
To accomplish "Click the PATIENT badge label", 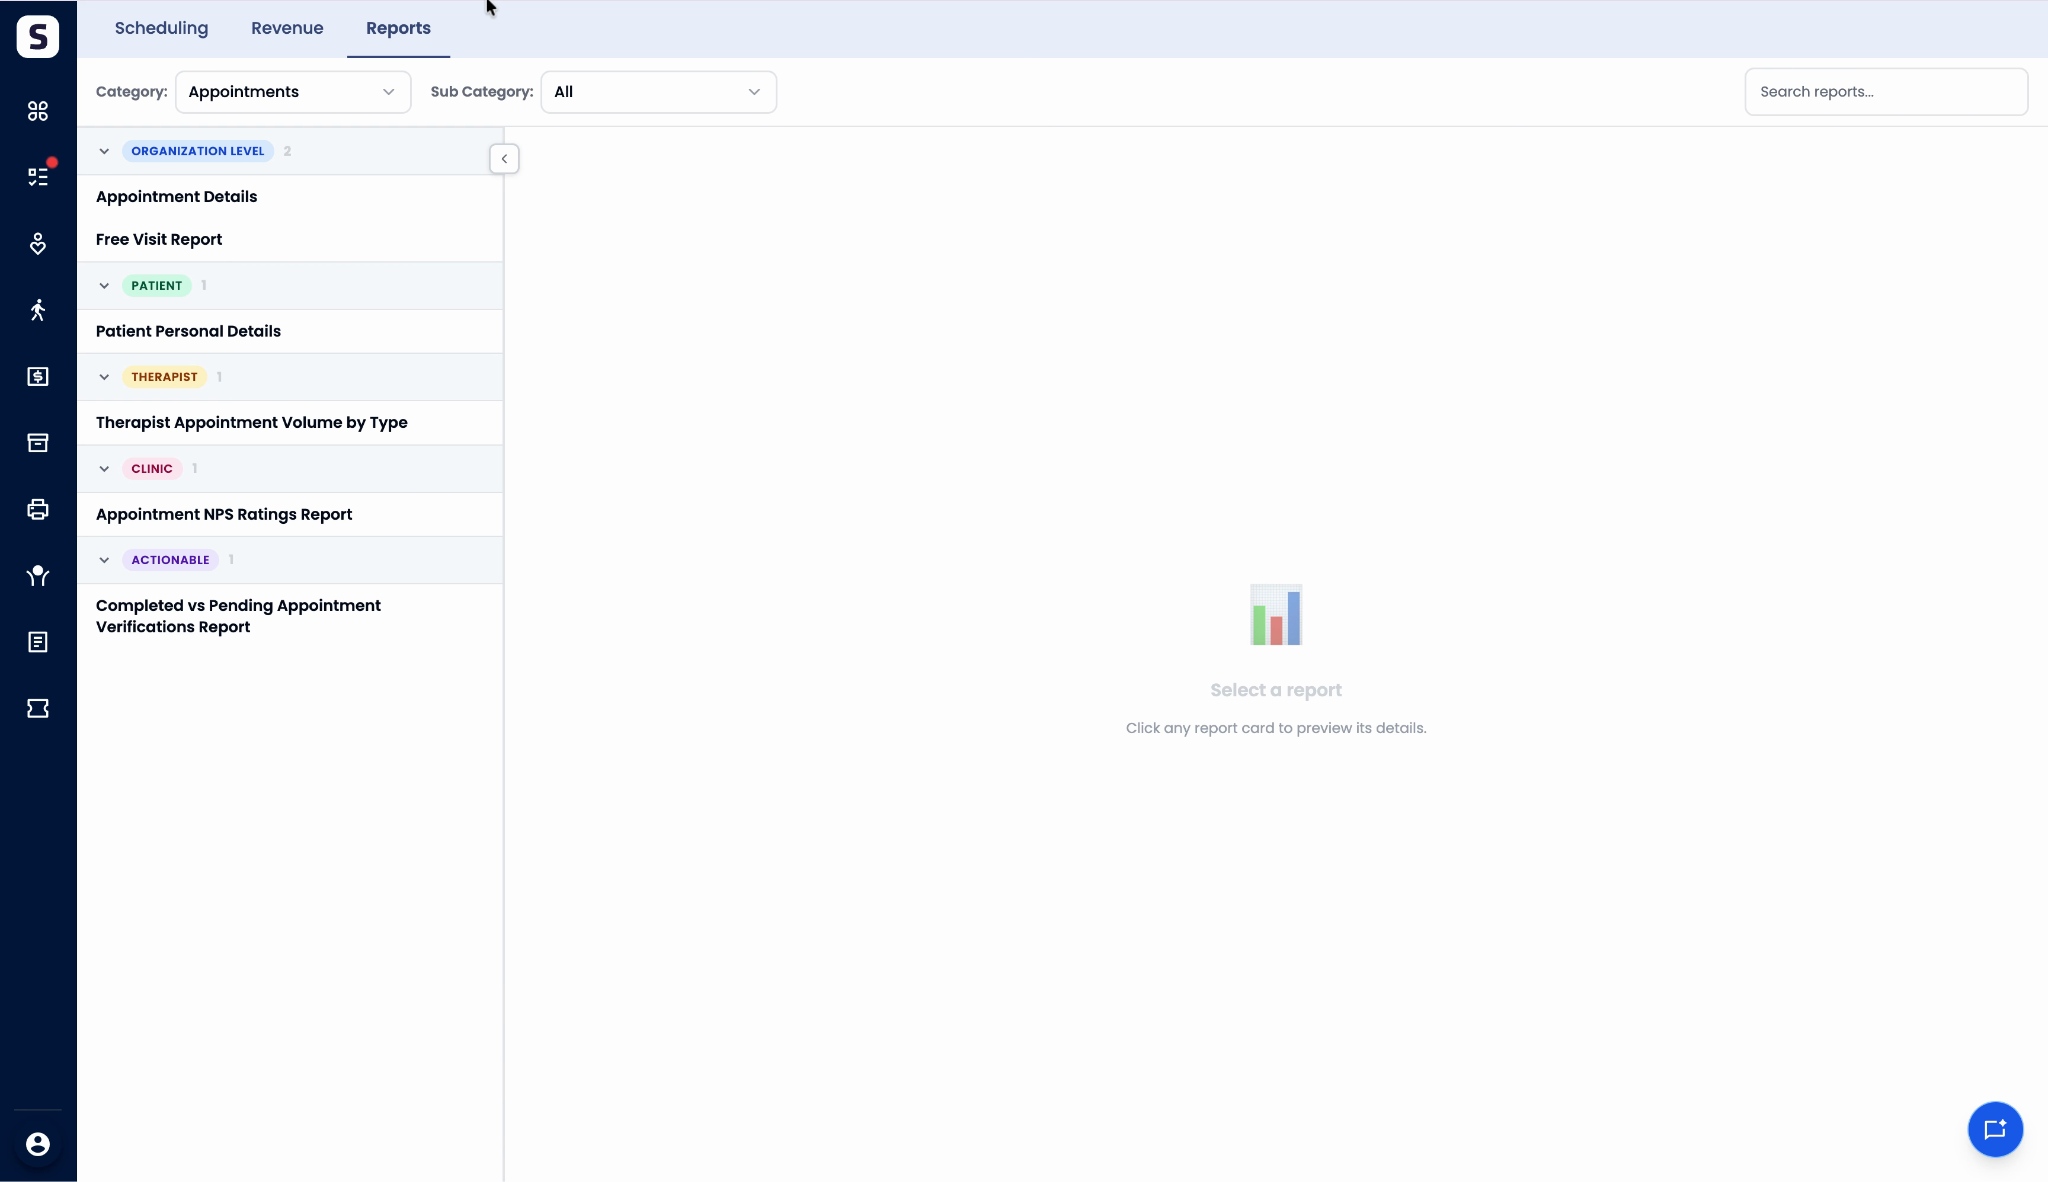I will [157, 286].
